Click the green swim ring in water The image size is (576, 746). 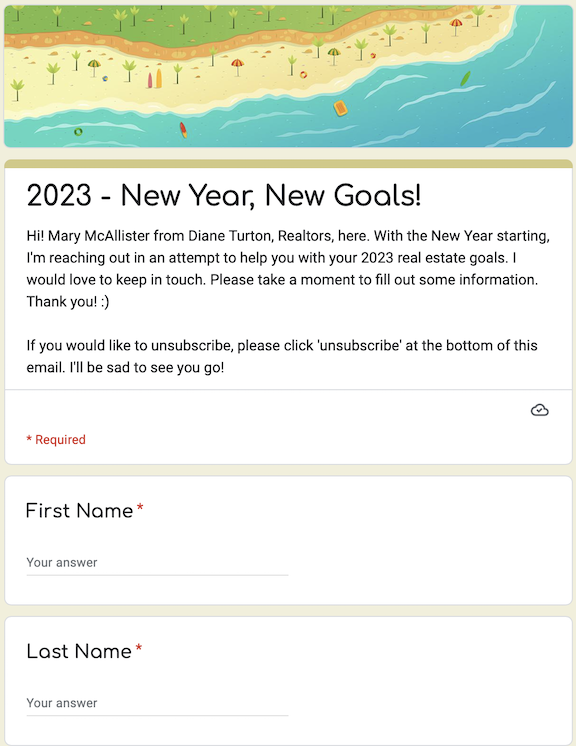[78, 132]
